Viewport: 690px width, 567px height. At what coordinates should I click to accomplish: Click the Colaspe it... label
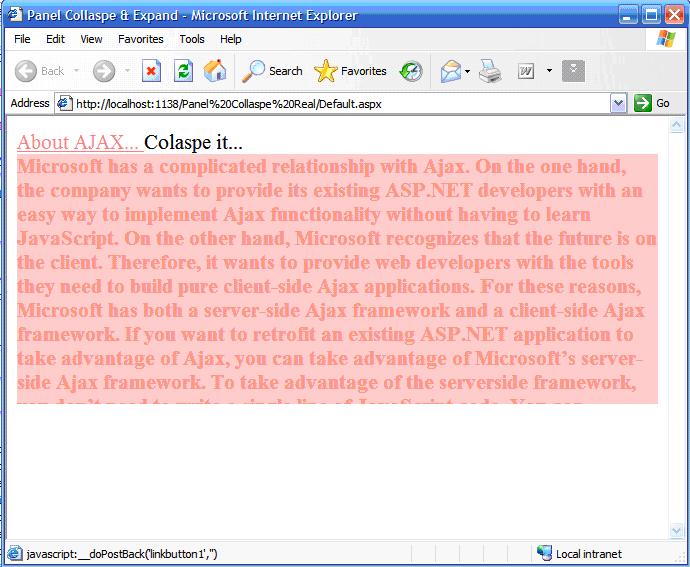193,143
